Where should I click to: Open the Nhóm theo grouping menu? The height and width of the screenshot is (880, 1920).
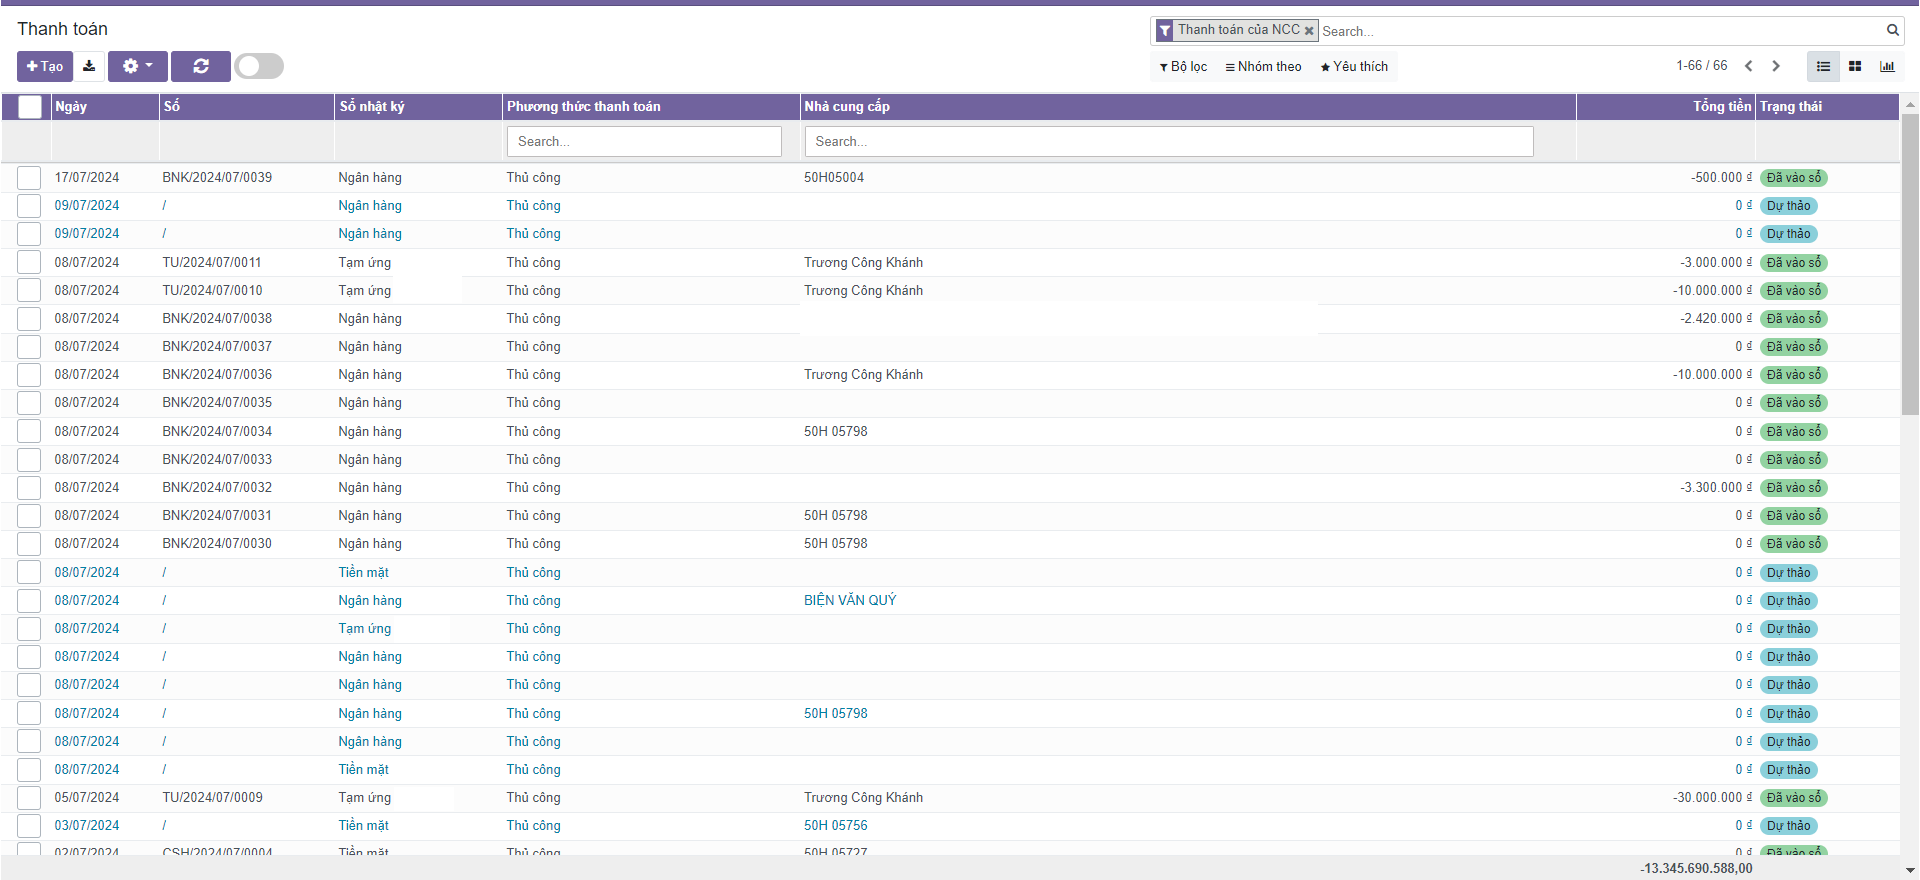coord(1263,67)
